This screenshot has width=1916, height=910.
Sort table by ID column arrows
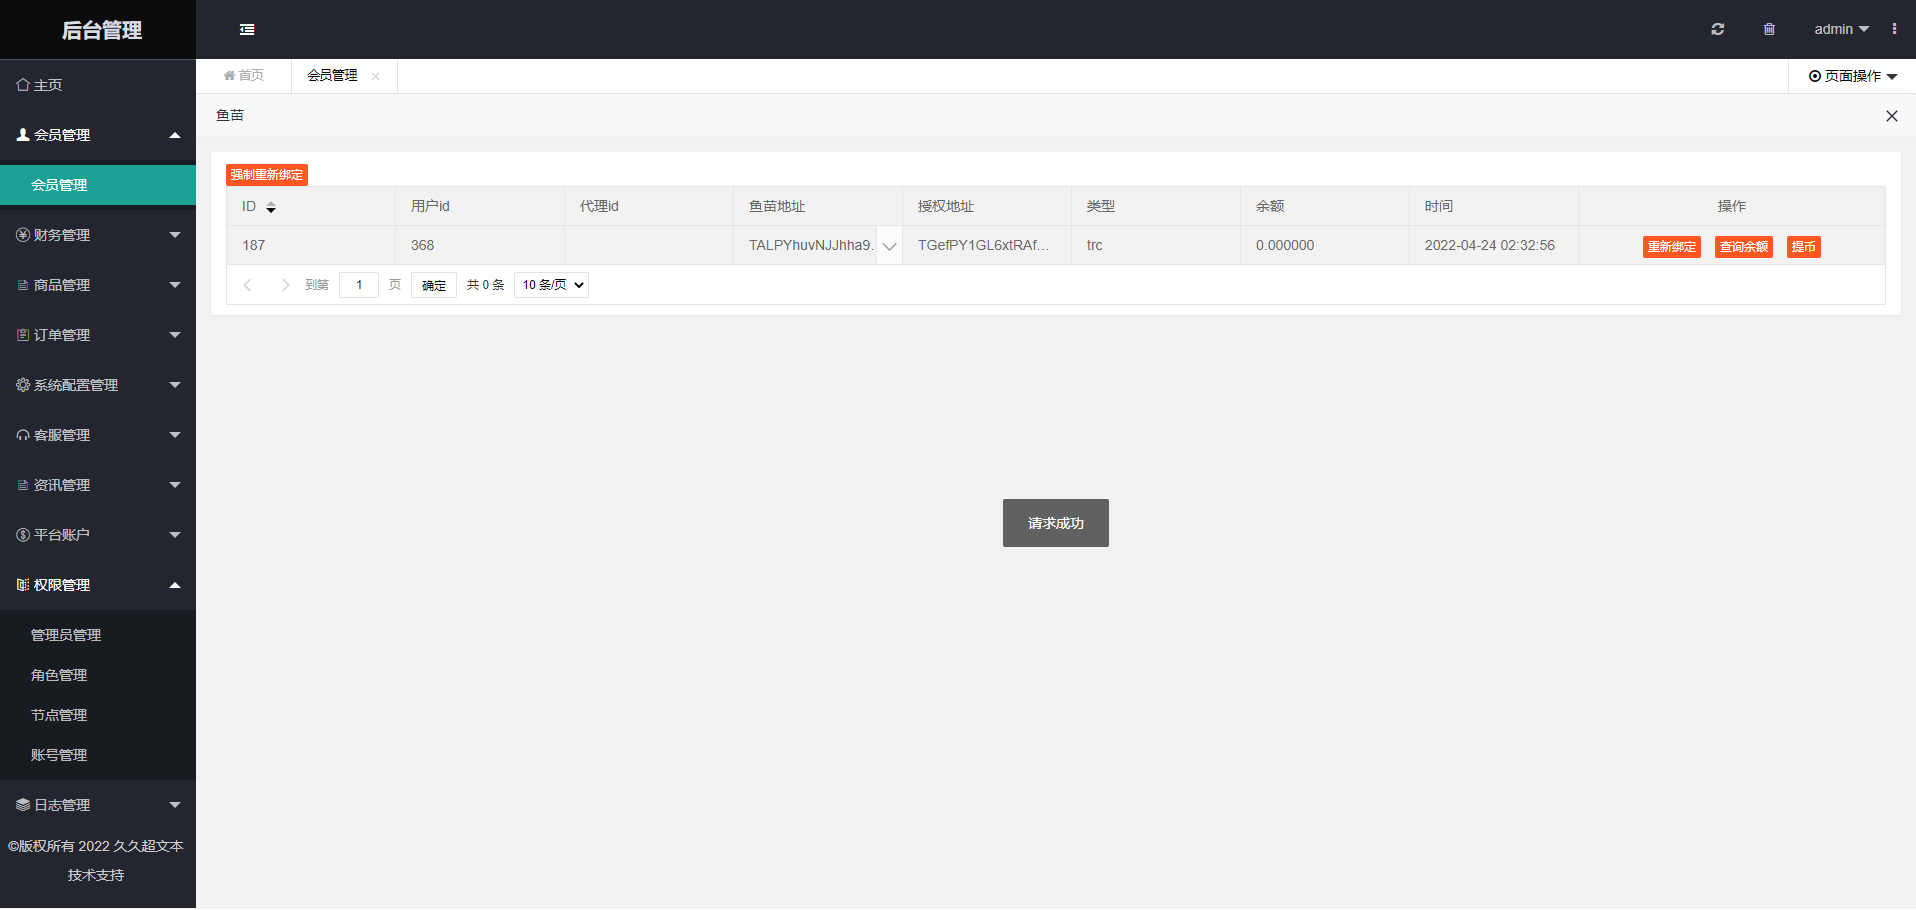click(271, 207)
